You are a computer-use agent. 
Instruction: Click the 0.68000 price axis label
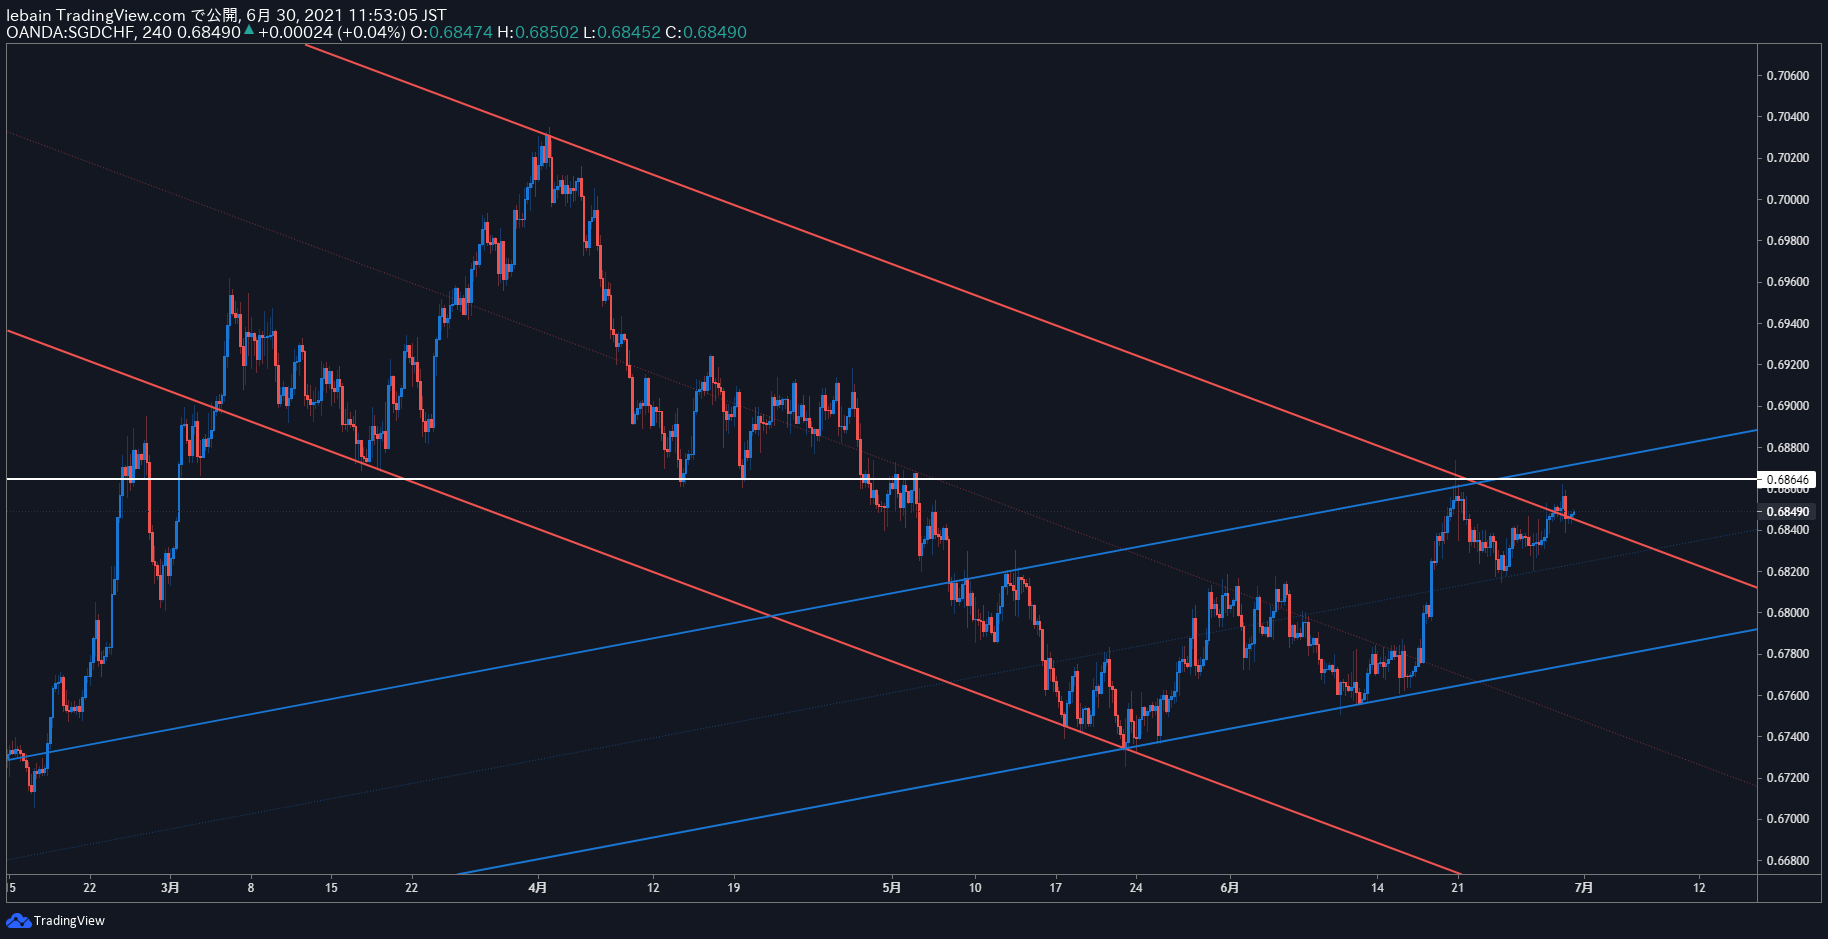pos(1787,613)
